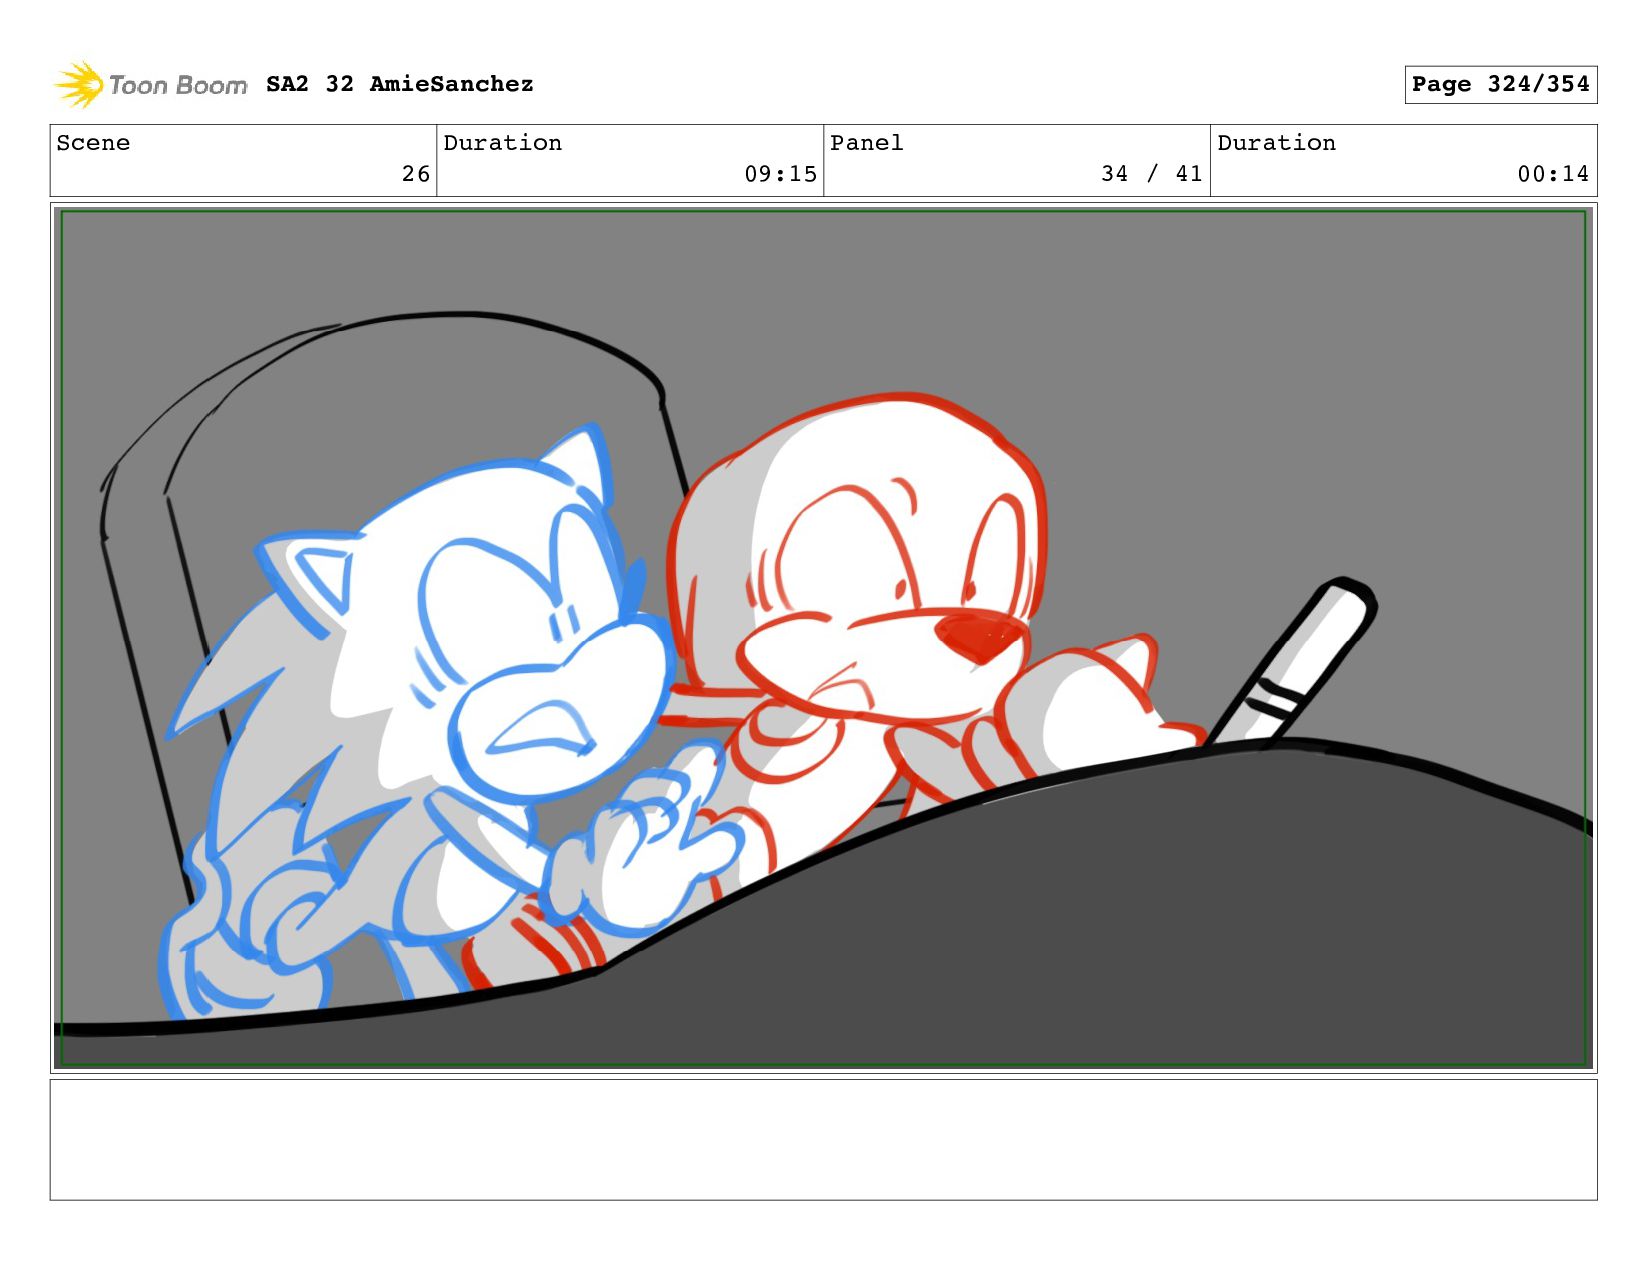Select the project title 'SA2 32 AmieSanchez'
This screenshot has height=1275, width=1650.
click(400, 84)
